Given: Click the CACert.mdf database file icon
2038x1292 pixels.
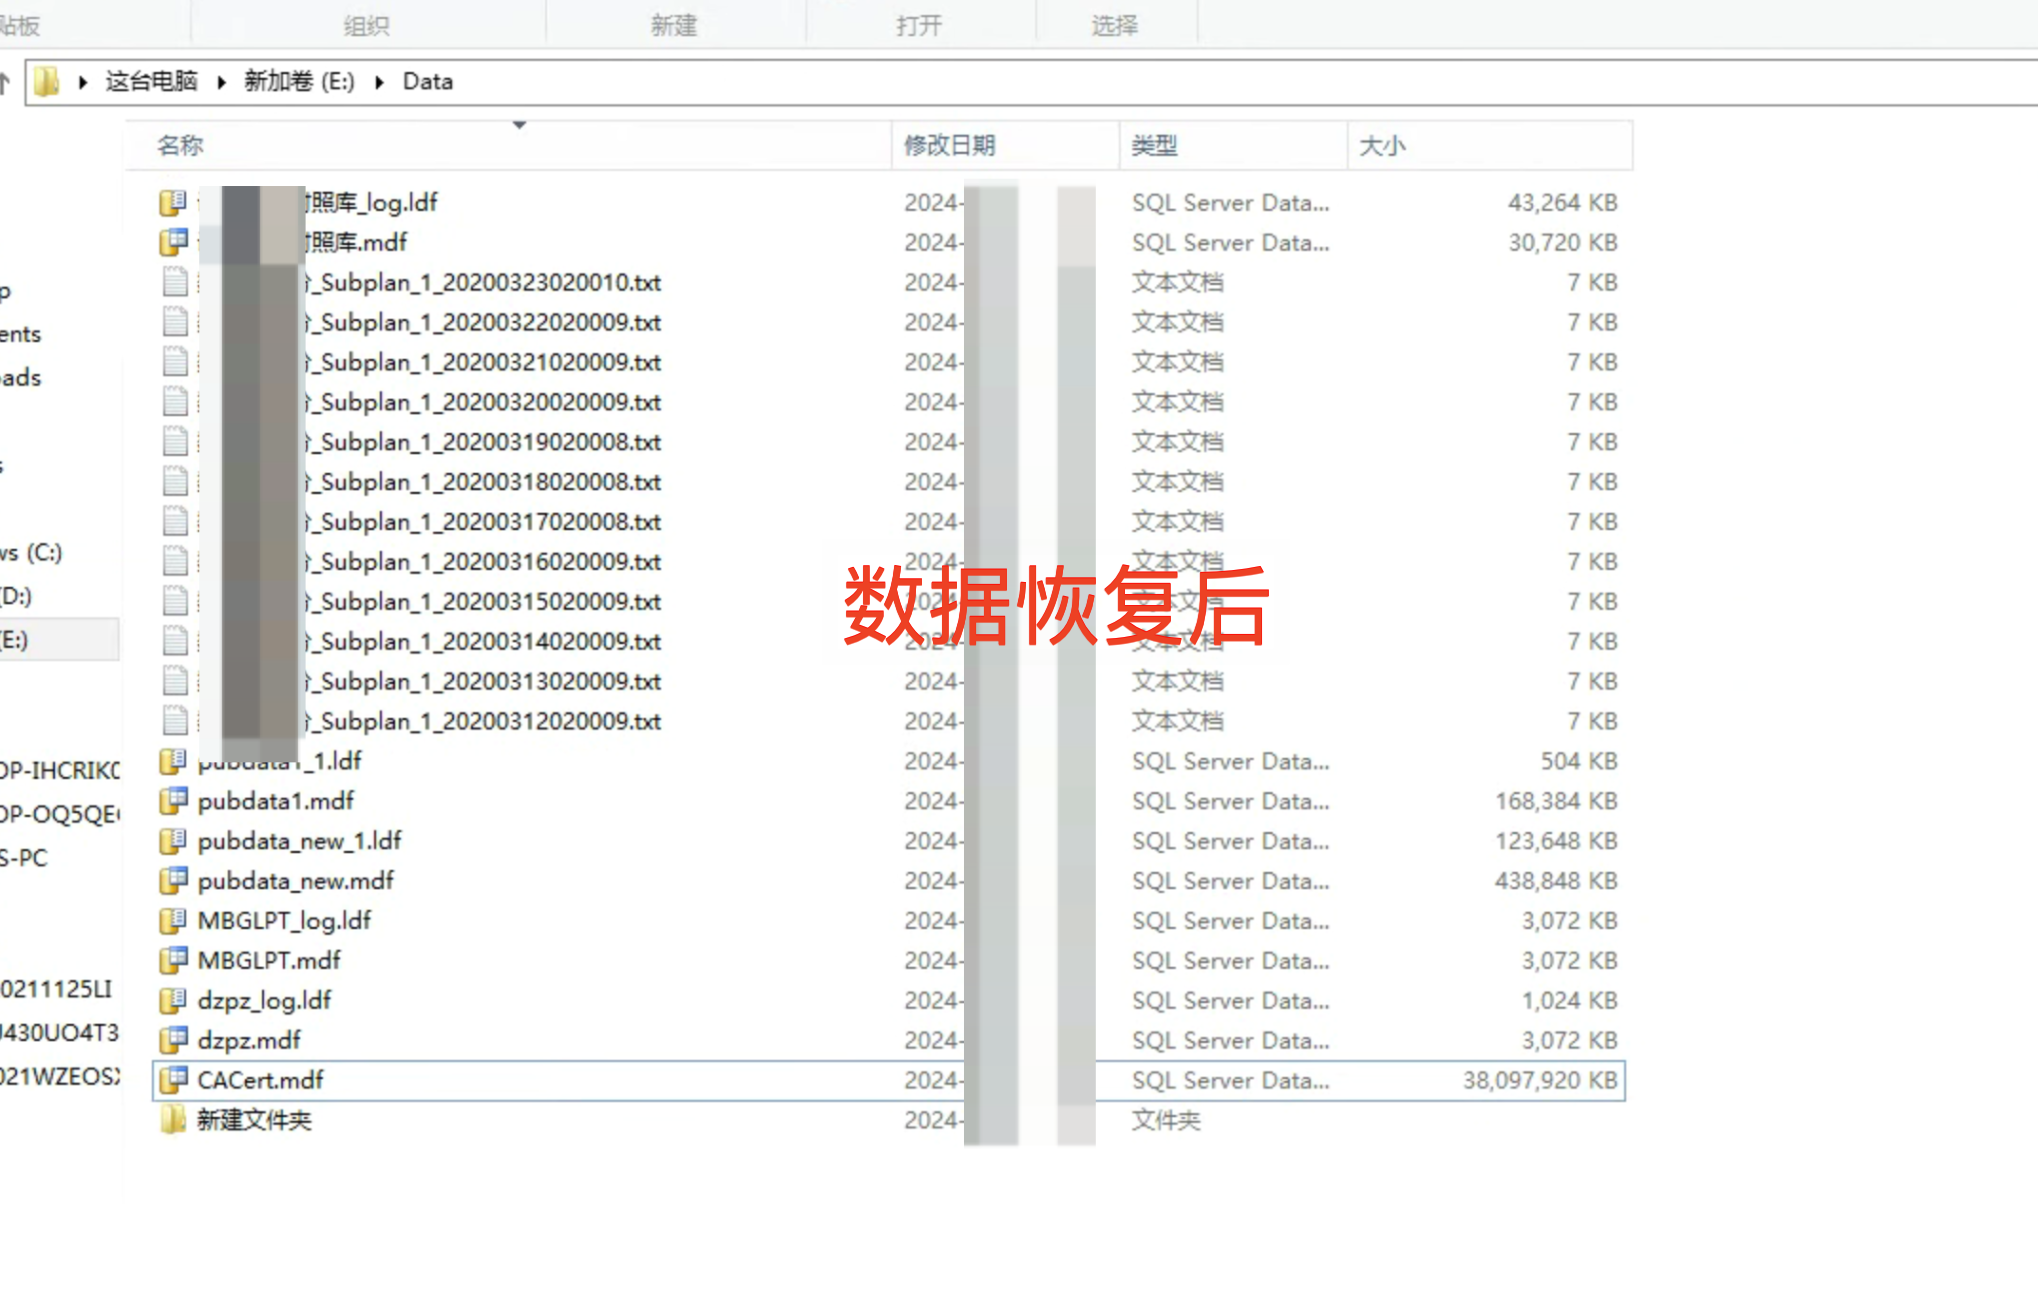Looking at the screenshot, I should tap(174, 1080).
